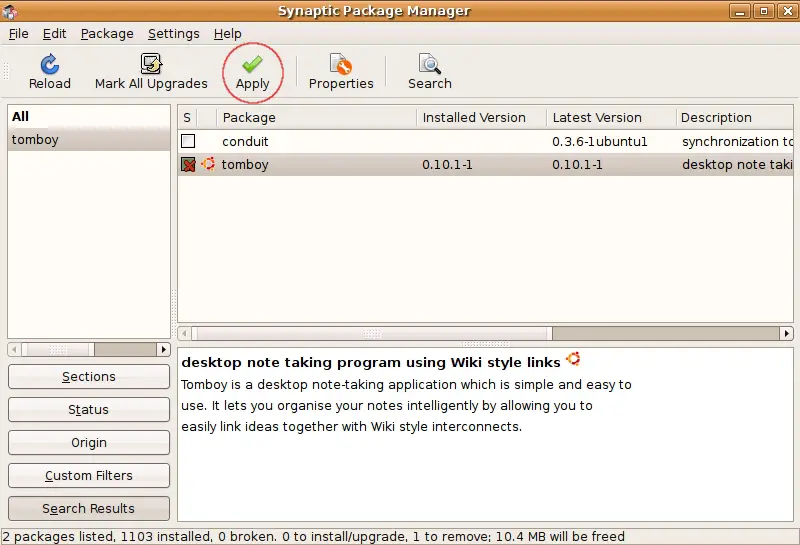The height and width of the screenshot is (545, 800).
Task: Open the Custom Filters view
Action: tap(89, 476)
